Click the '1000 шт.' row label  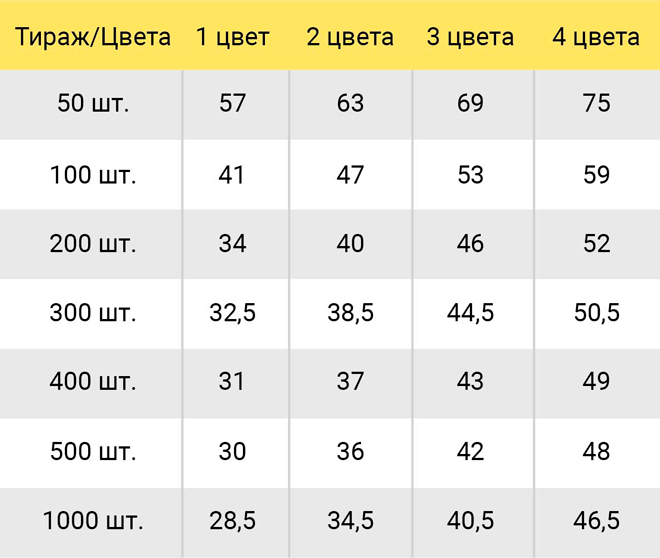(x=93, y=521)
